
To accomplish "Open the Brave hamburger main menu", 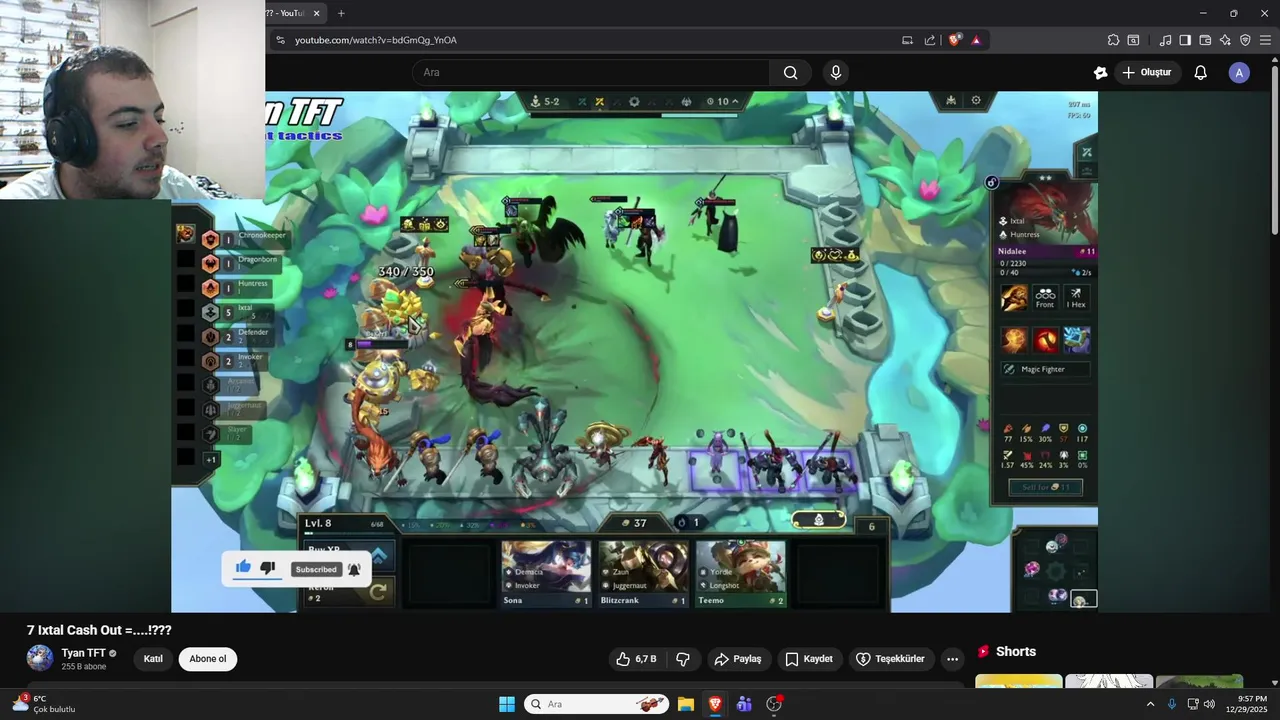I will coord(1265,40).
